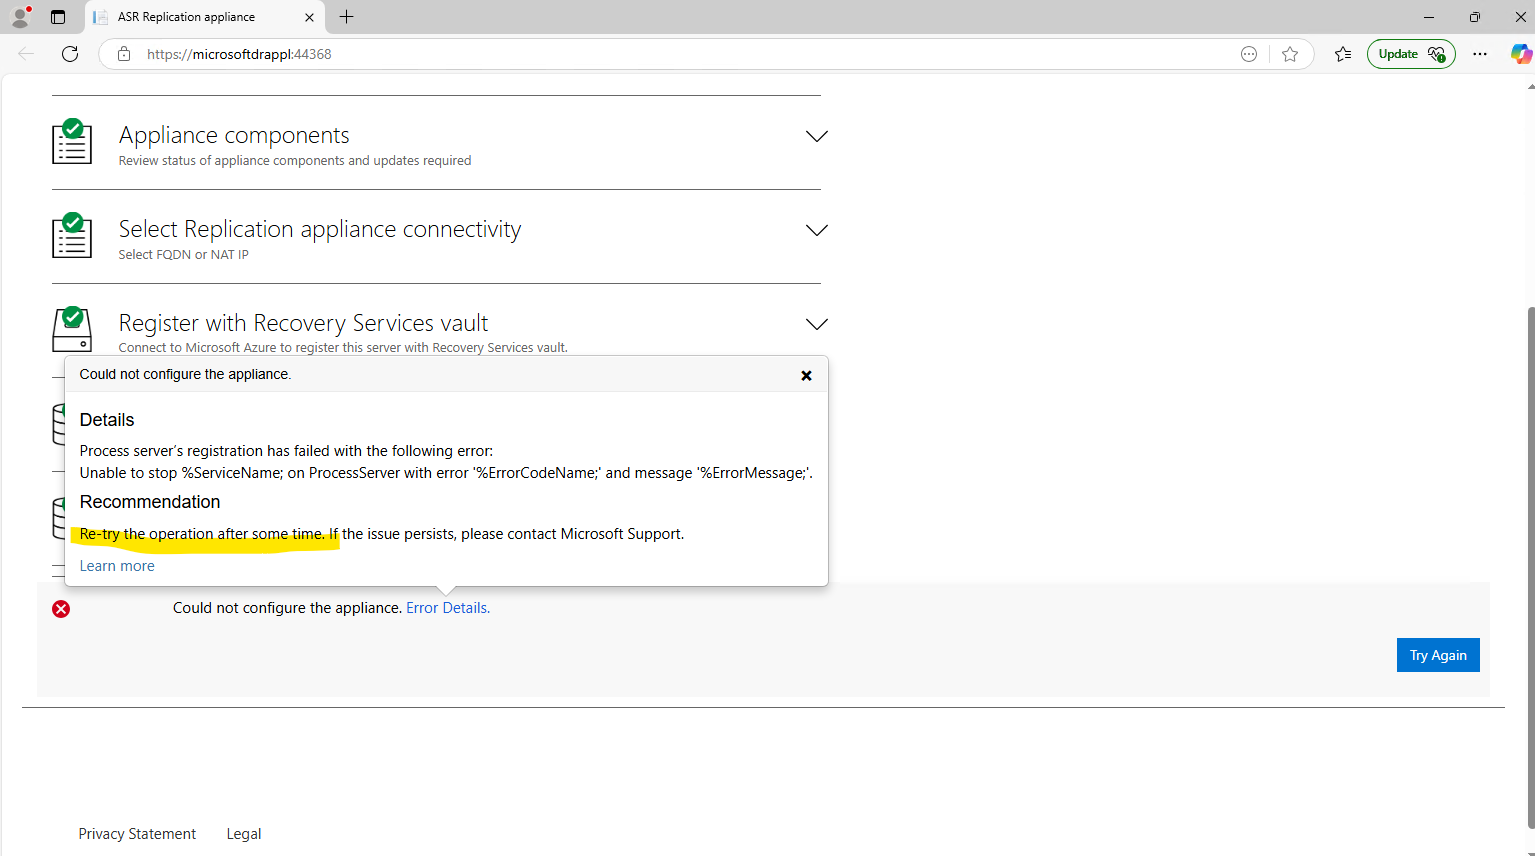The image size is (1535, 856).
Task: Click the browser Back arrow
Action: (x=26, y=54)
